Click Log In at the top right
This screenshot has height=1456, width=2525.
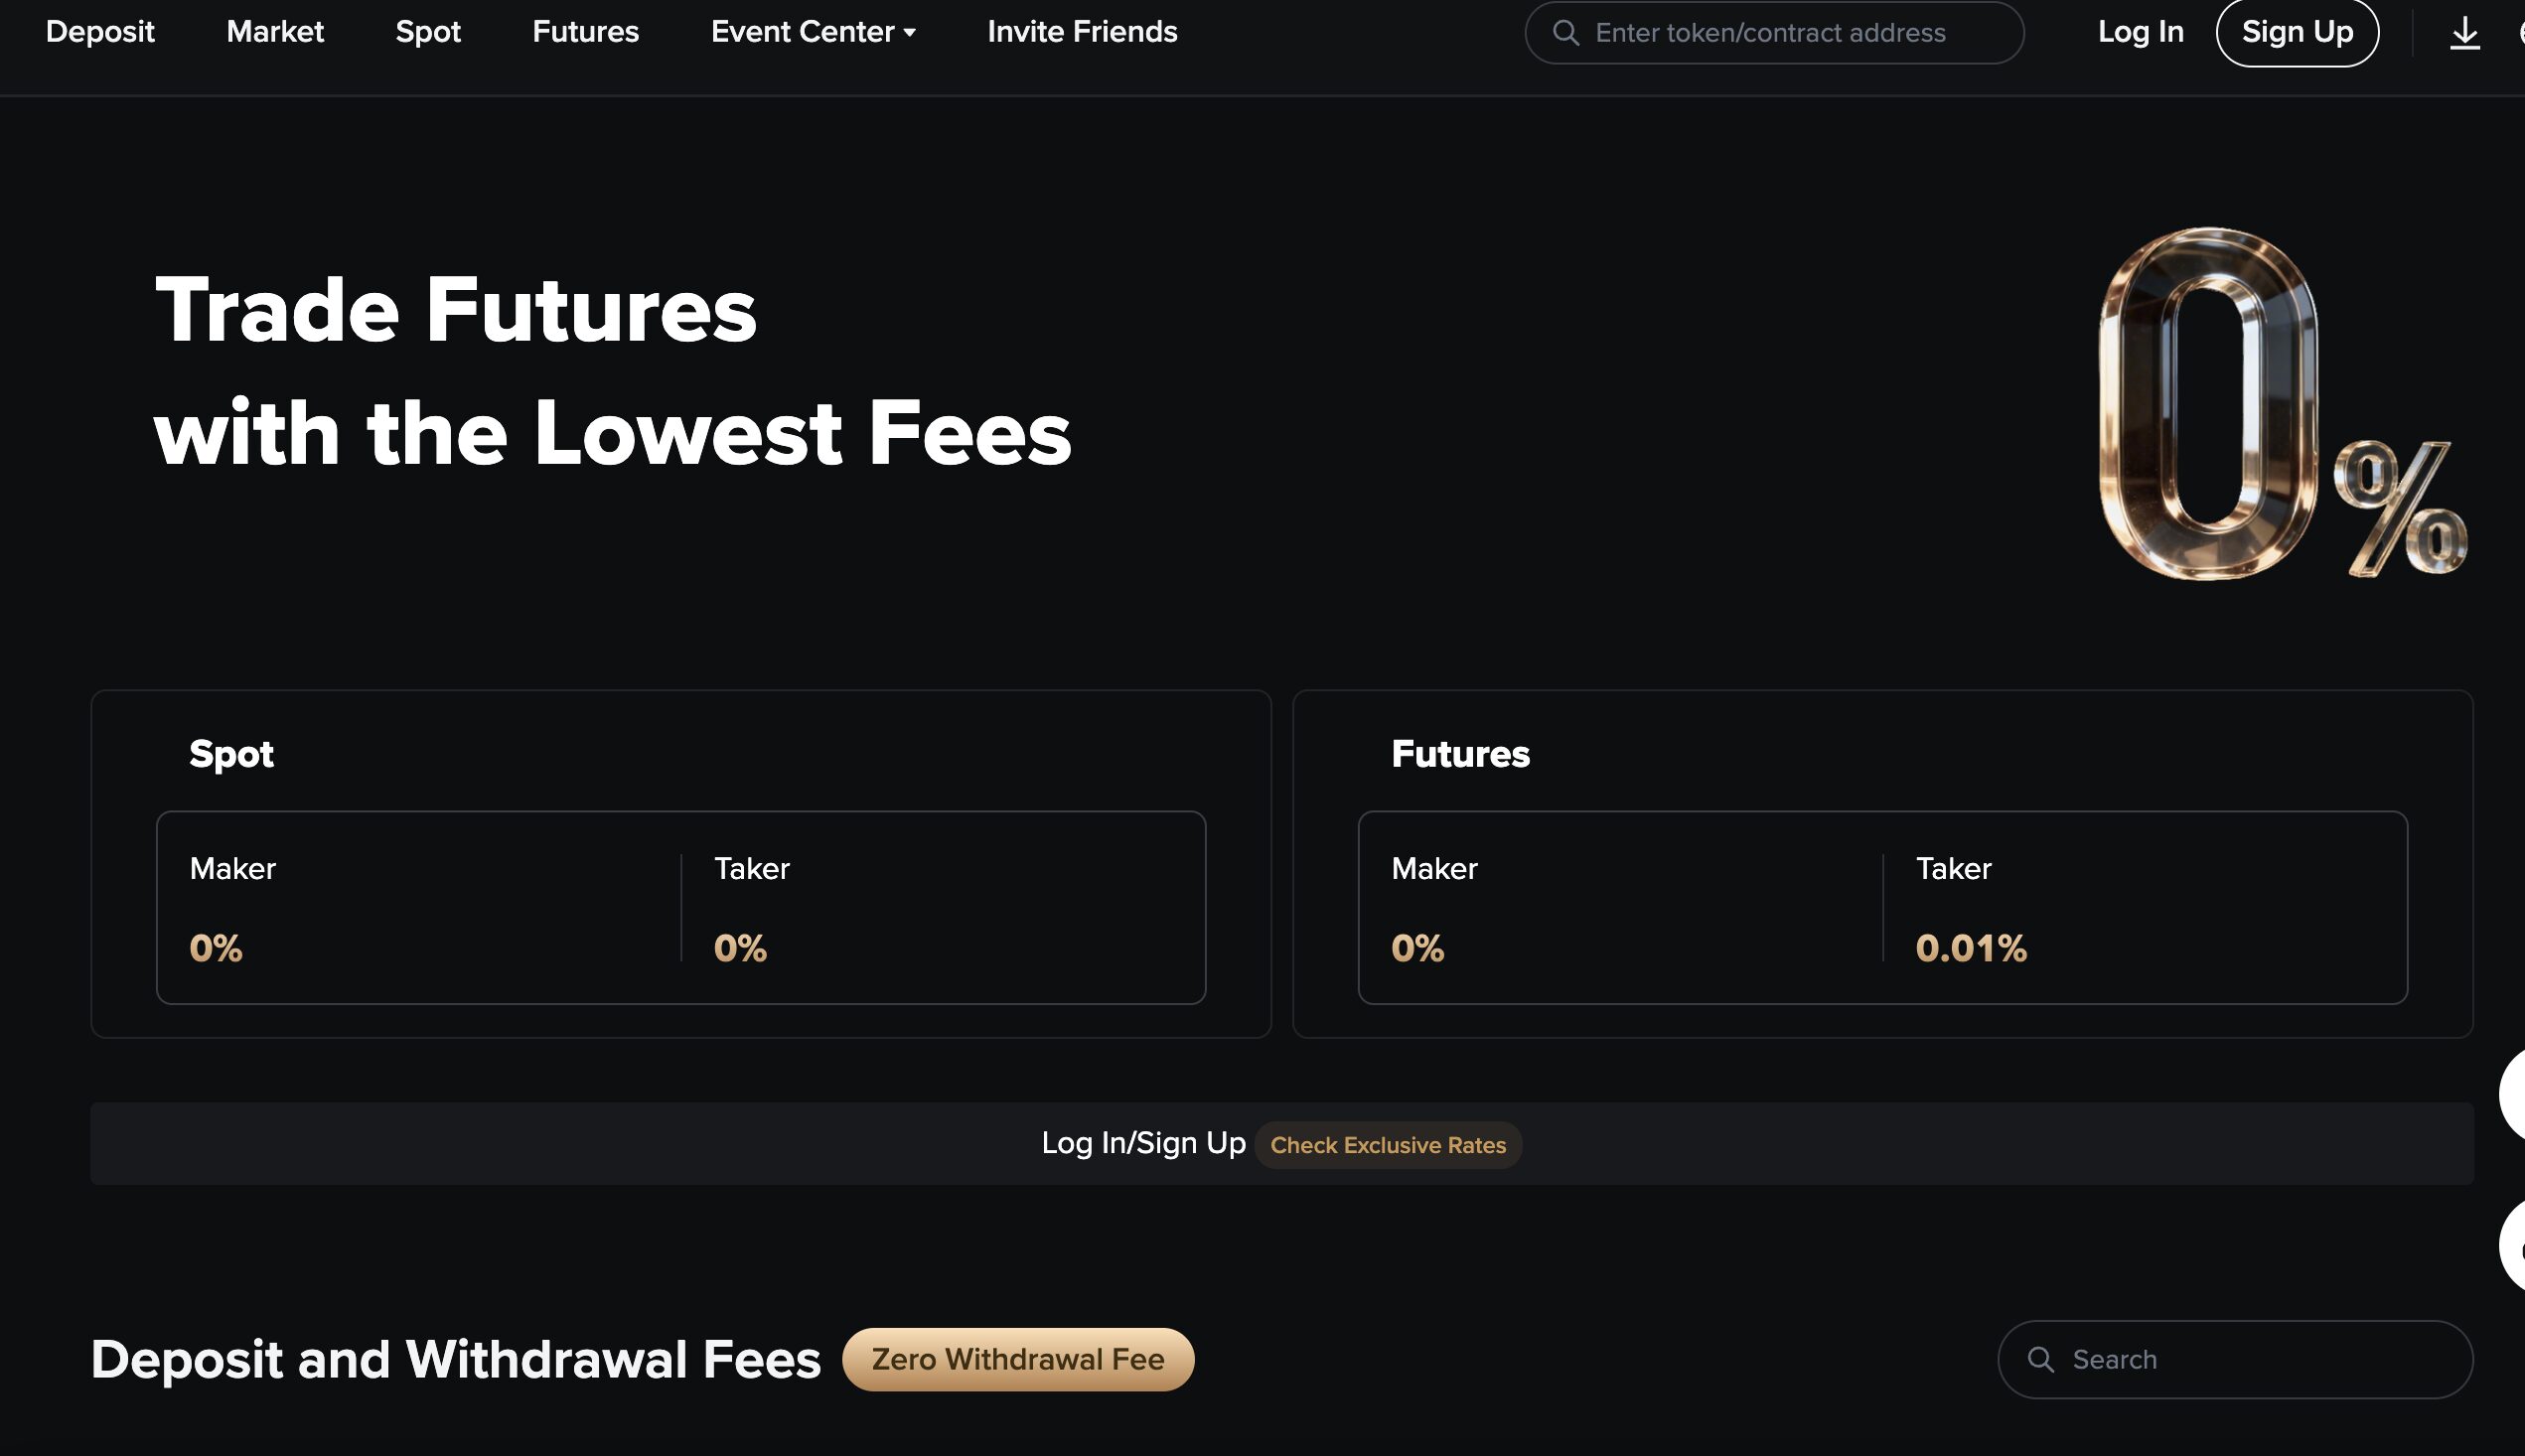click(2139, 31)
